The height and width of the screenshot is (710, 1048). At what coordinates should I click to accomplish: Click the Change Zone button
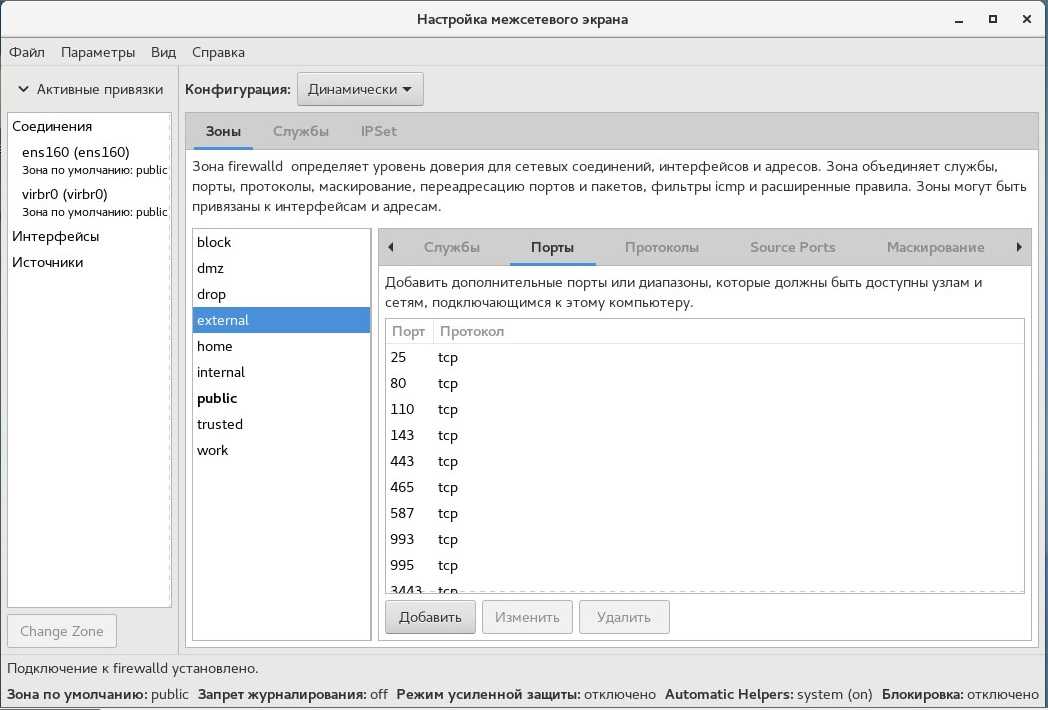click(61, 631)
